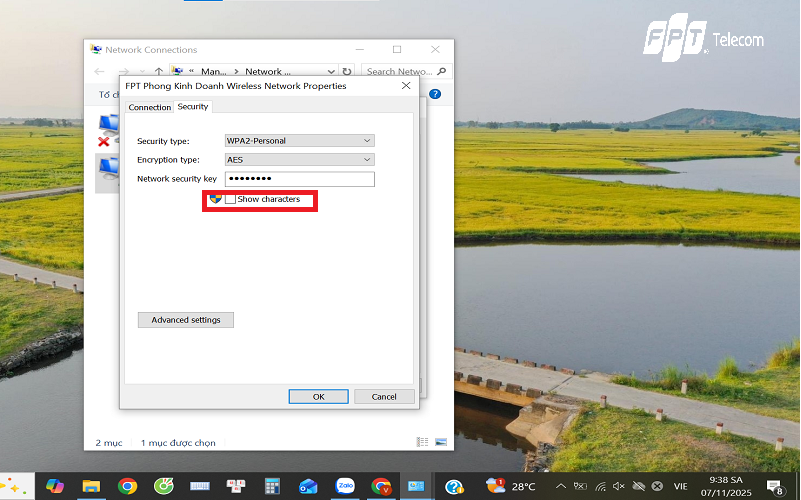The image size is (801, 500).
Task: Open Outlook from the taskbar
Action: coord(308,486)
